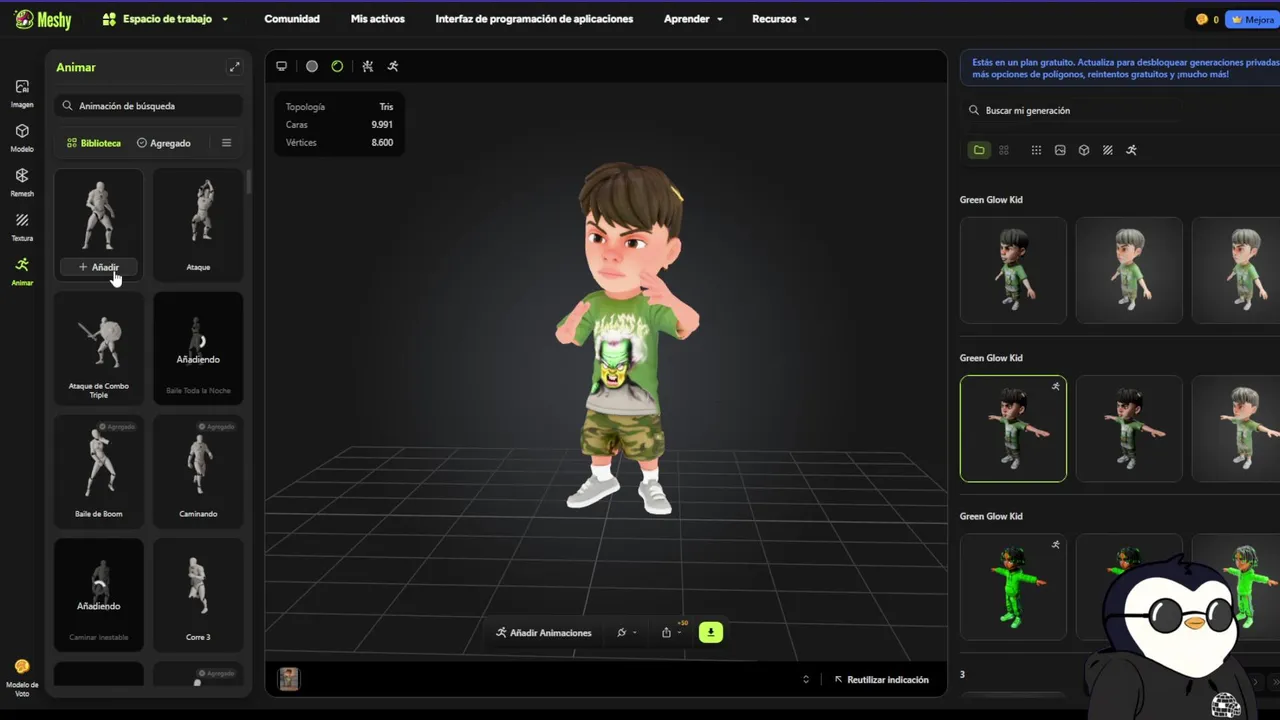
Task: Select the Caminar inestable animation card
Action: [98, 594]
